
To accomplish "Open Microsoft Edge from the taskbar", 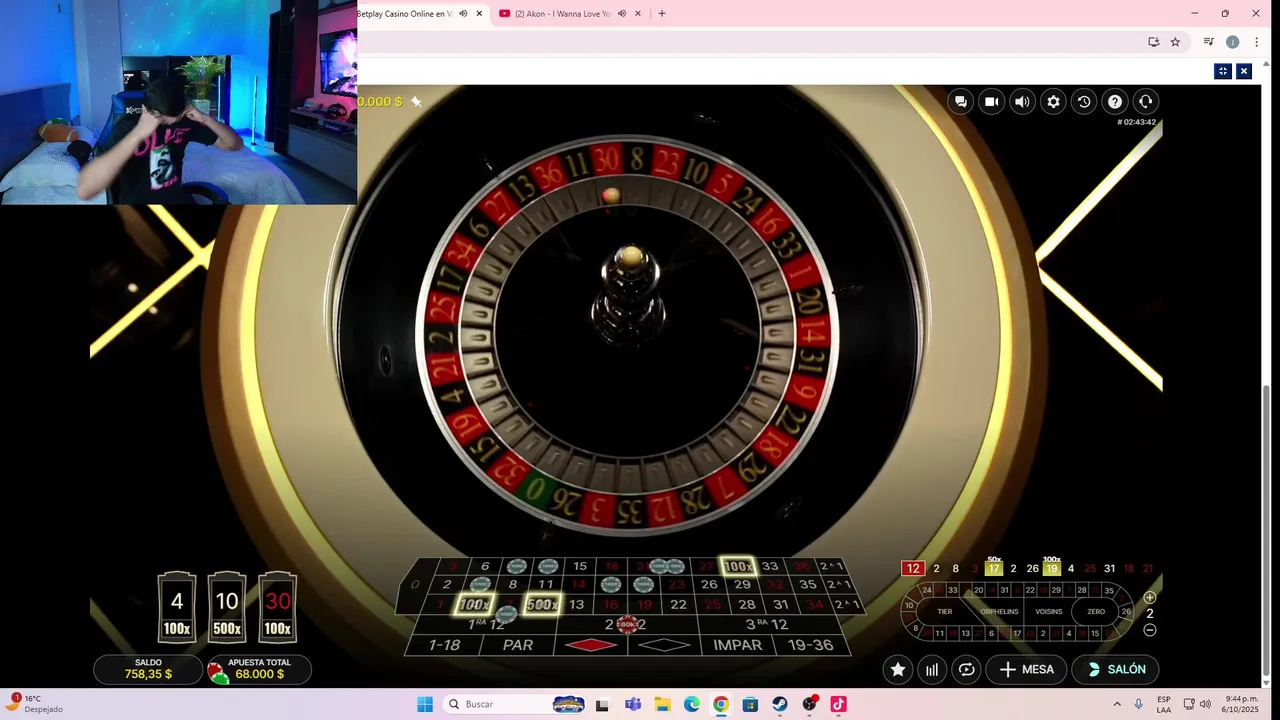I will (692, 704).
